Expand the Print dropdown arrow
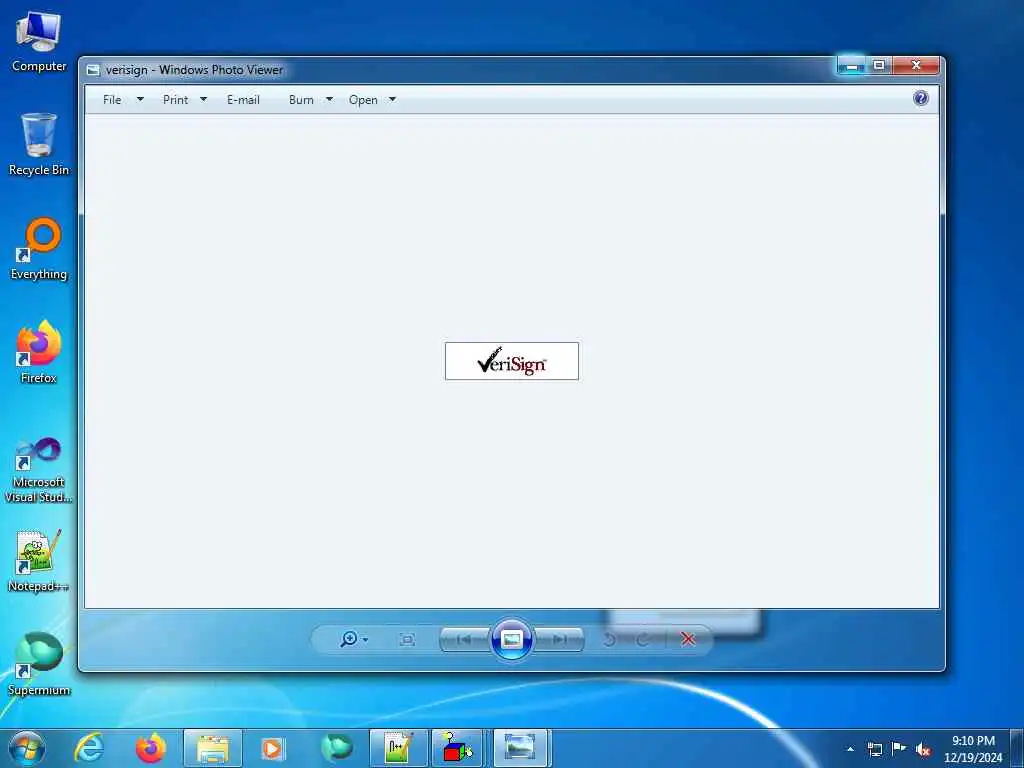Screen dimensions: 1024x768 [x=203, y=100]
